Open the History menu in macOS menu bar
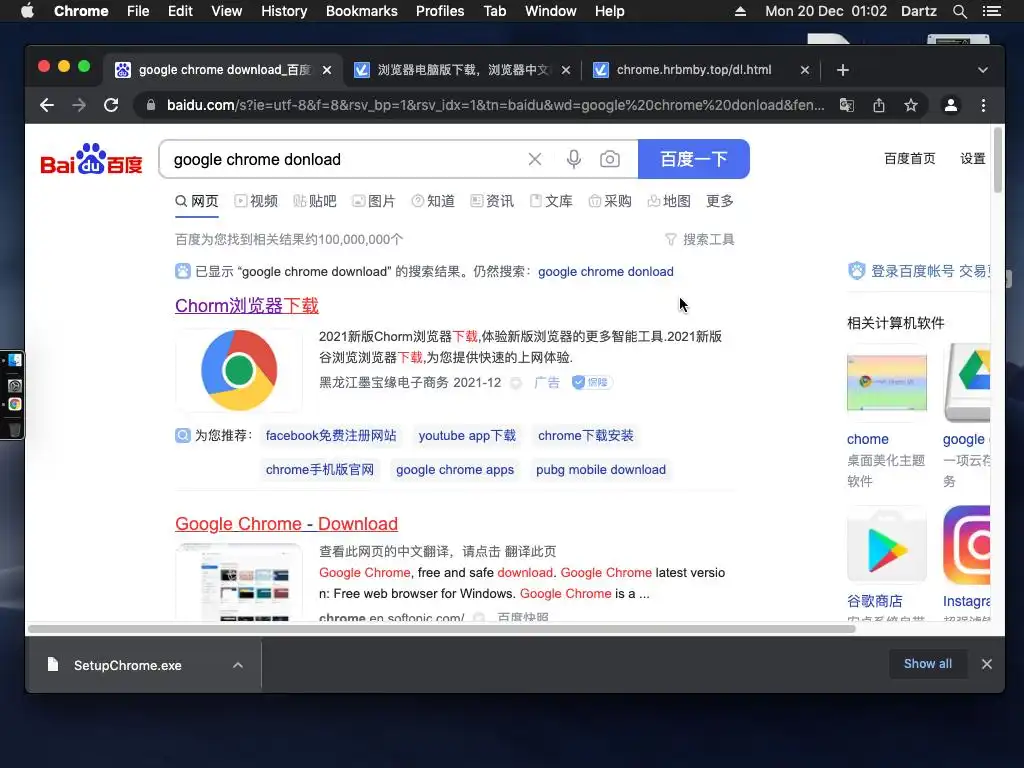This screenshot has width=1024, height=768. [x=283, y=11]
